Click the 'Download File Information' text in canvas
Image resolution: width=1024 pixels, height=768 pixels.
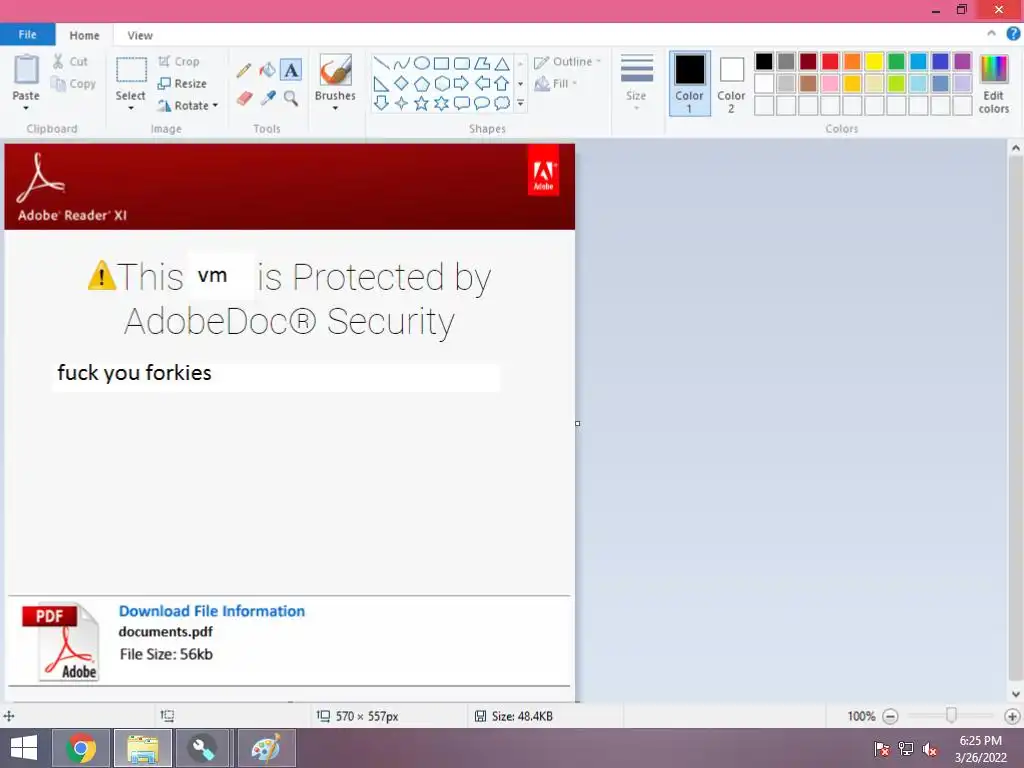[x=212, y=611]
